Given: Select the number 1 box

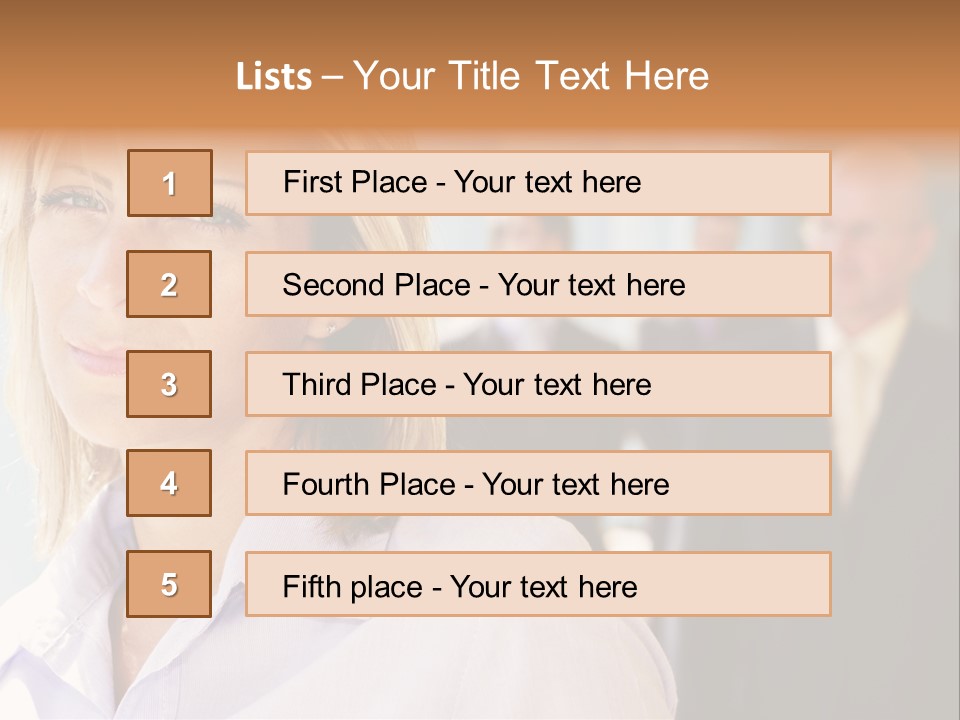Looking at the screenshot, I should tap(170, 183).
